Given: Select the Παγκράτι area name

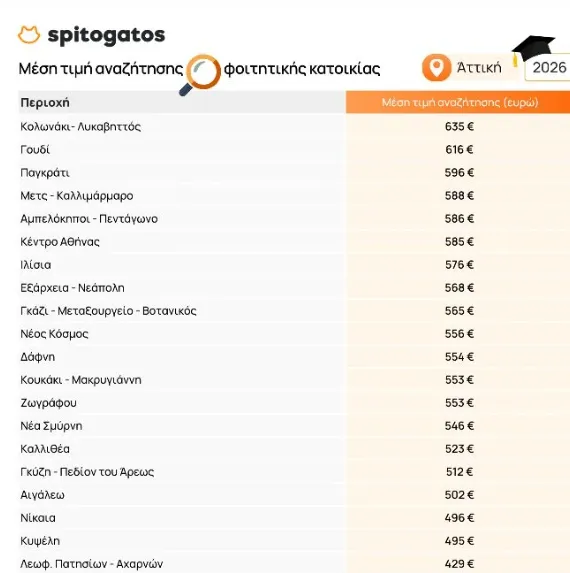Looking at the screenshot, I should [x=45, y=173].
